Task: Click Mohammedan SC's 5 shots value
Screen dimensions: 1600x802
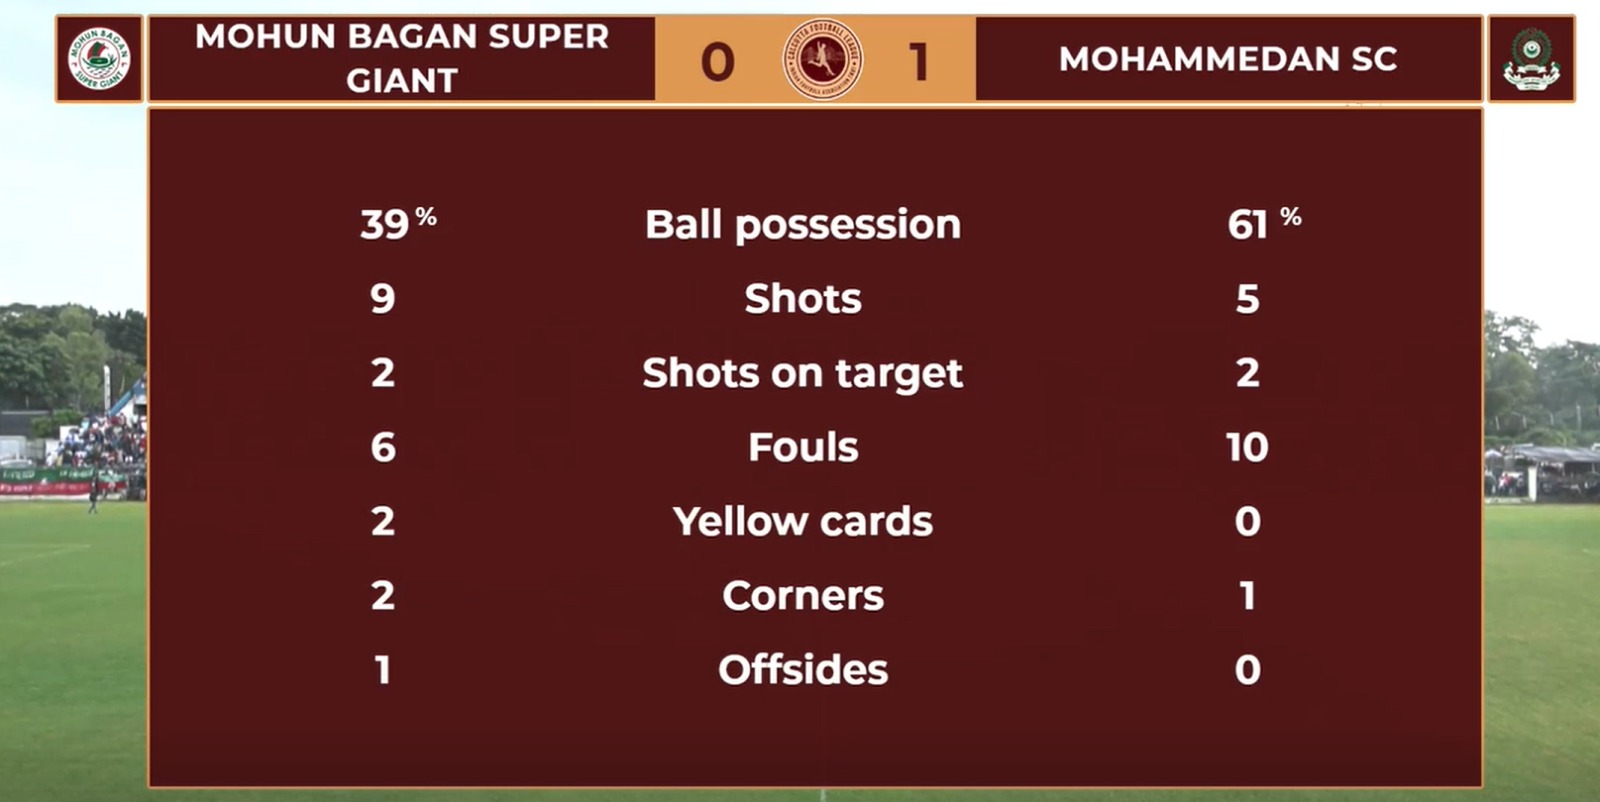Action: (x=1247, y=298)
